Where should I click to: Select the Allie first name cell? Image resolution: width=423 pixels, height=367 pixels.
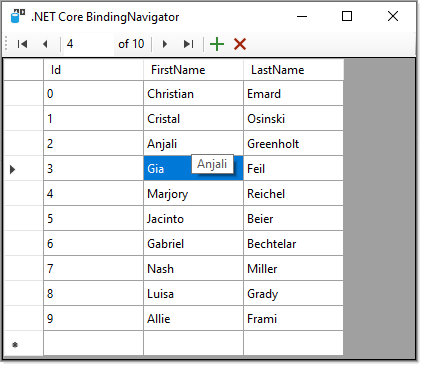193,319
